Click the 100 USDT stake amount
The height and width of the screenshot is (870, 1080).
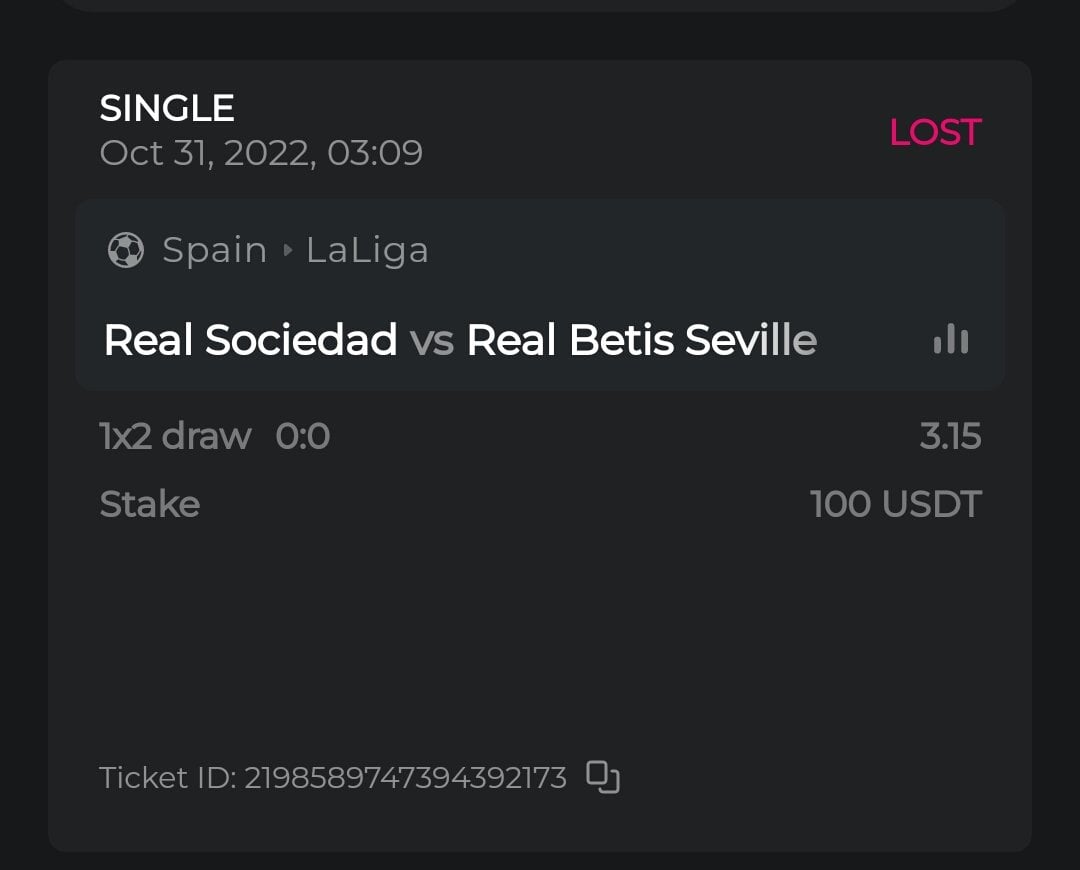[x=896, y=504]
